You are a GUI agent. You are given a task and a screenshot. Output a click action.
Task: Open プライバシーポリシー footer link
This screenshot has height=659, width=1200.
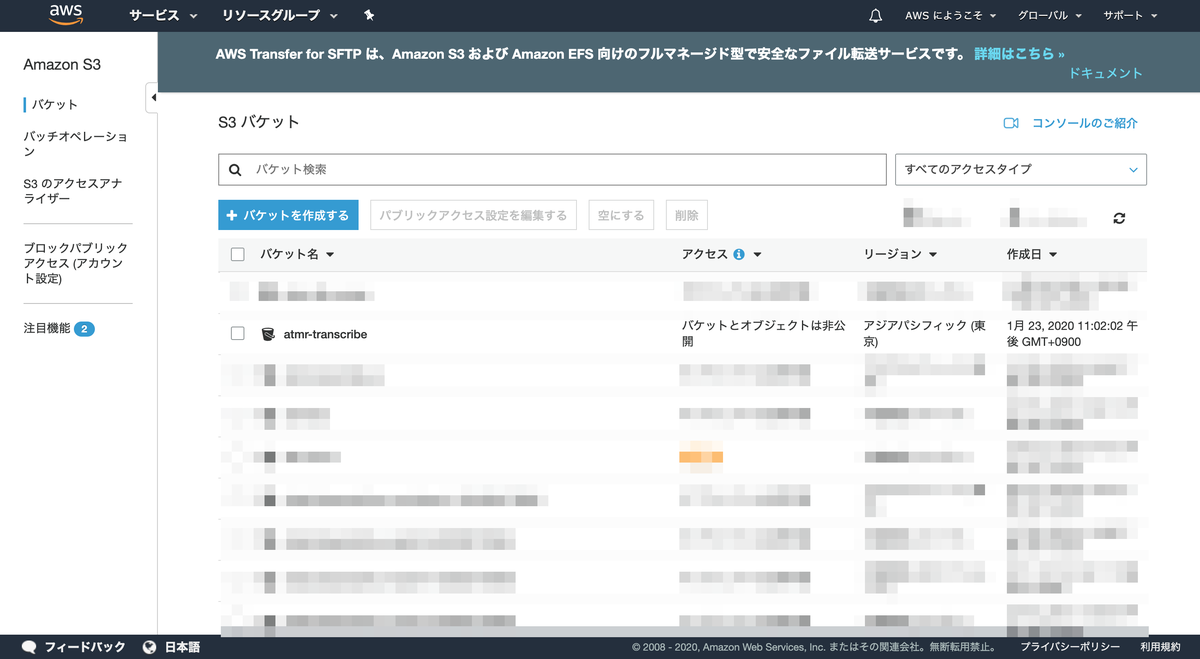[x=1070, y=647]
